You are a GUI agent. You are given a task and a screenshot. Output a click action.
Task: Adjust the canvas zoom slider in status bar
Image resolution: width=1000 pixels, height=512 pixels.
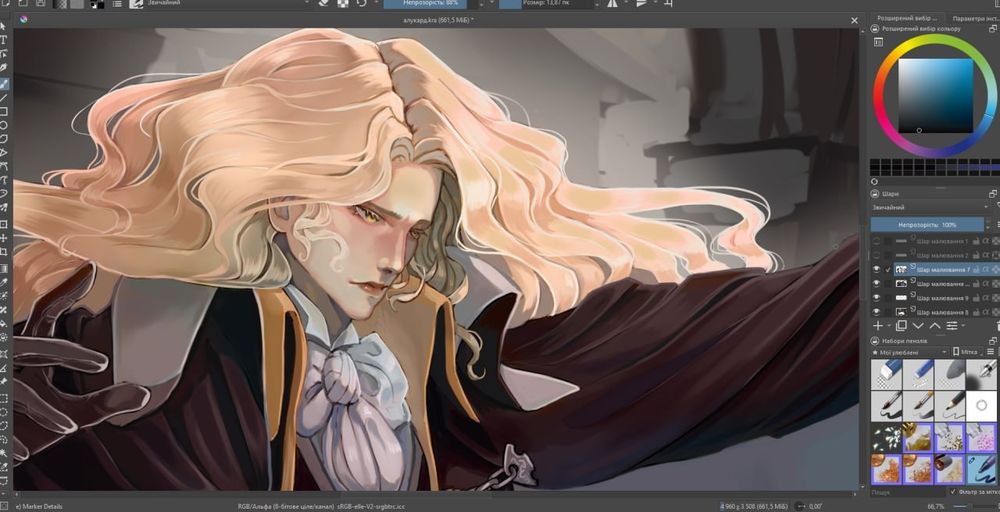(x=974, y=507)
